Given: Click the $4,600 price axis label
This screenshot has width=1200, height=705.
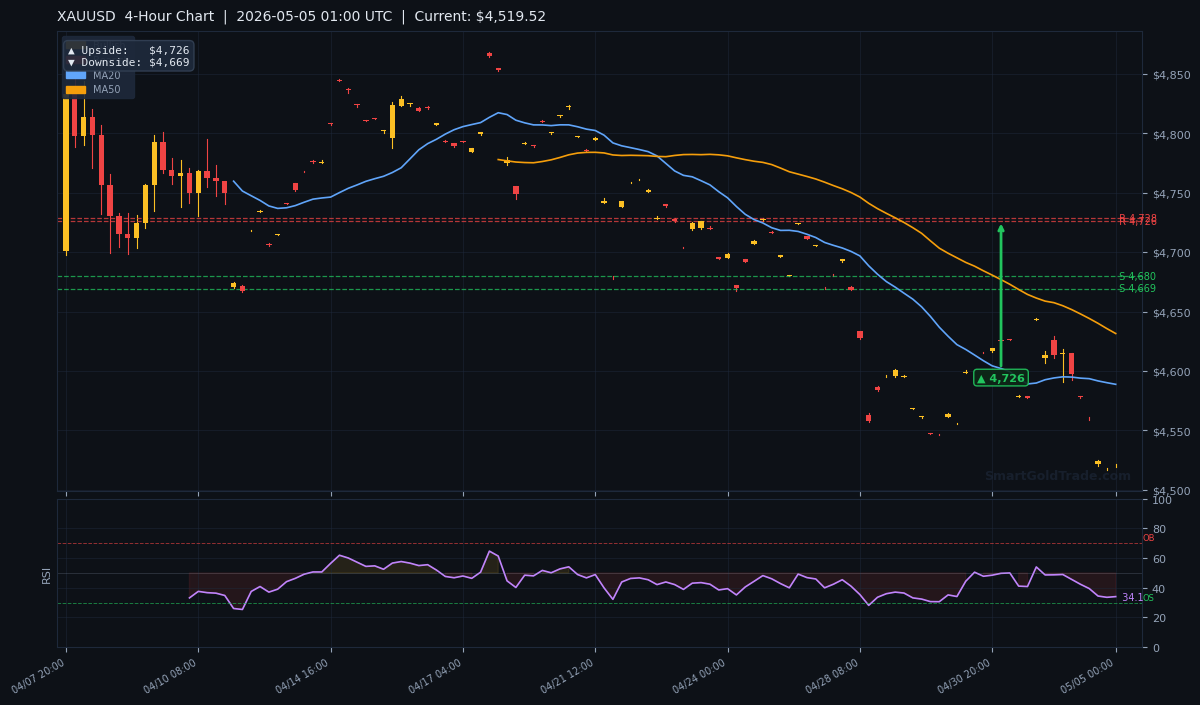Looking at the screenshot, I should (1171, 372).
